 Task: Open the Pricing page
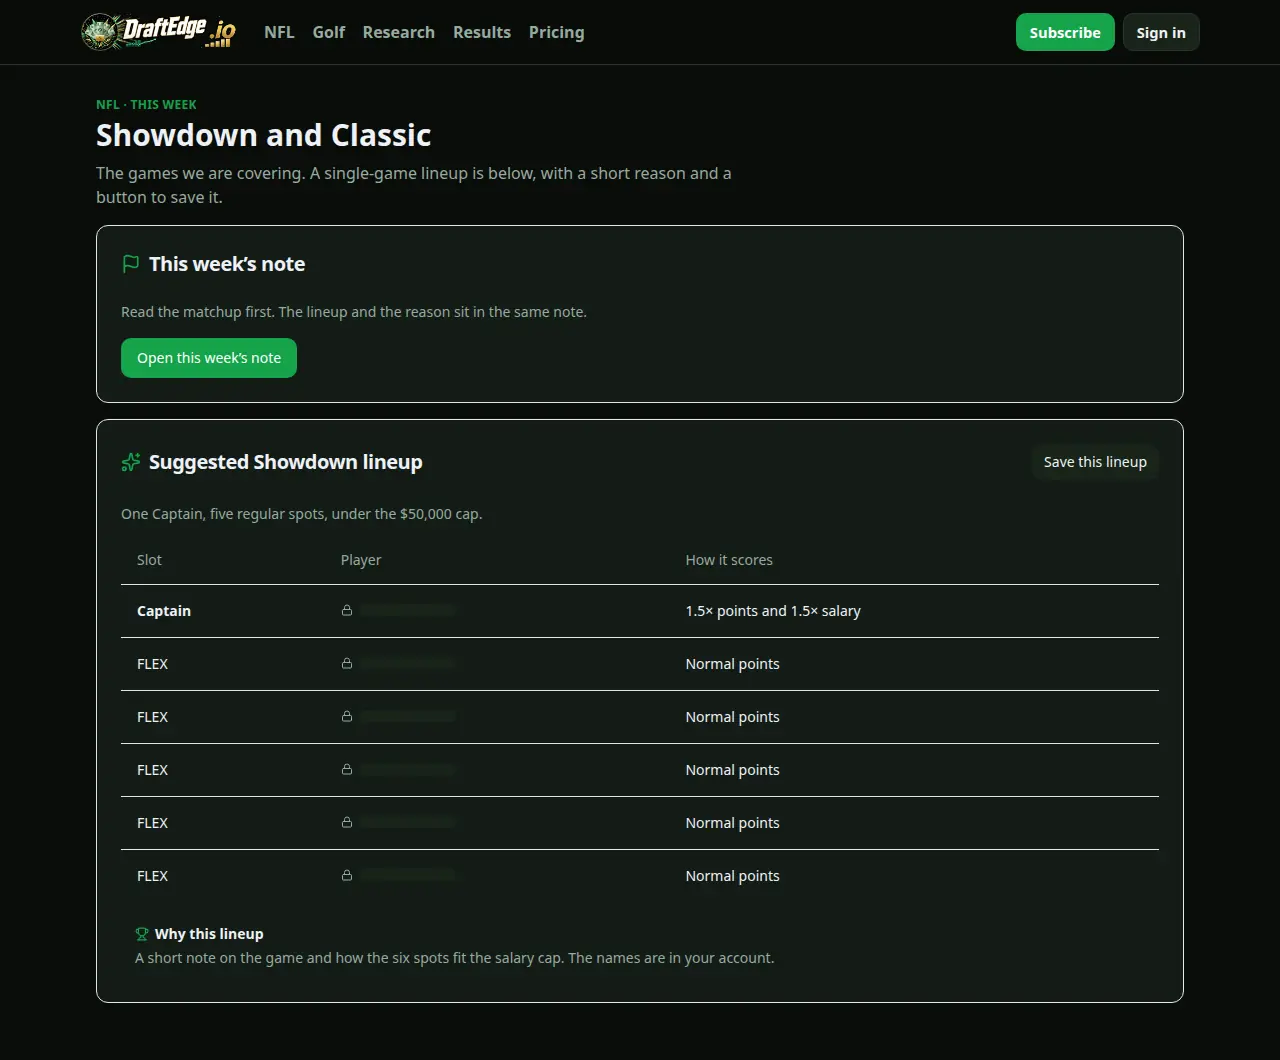point(556,32)
